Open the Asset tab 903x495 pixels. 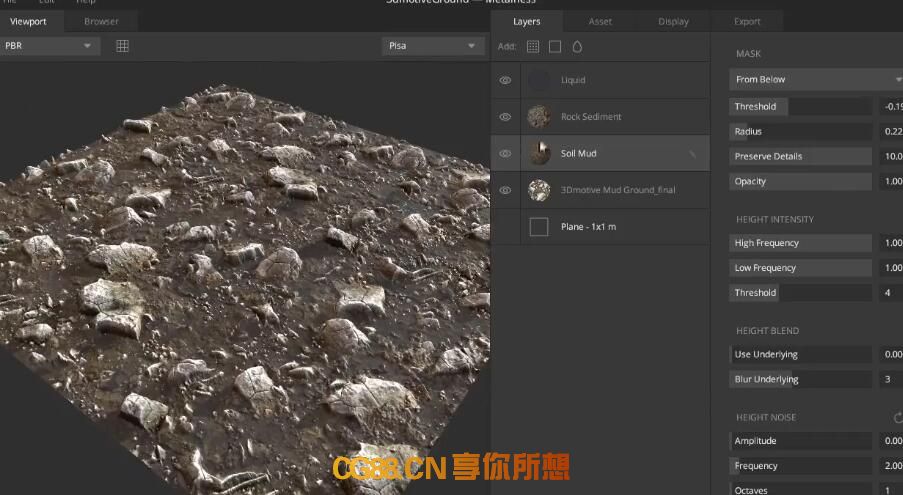tap(600, 21)
